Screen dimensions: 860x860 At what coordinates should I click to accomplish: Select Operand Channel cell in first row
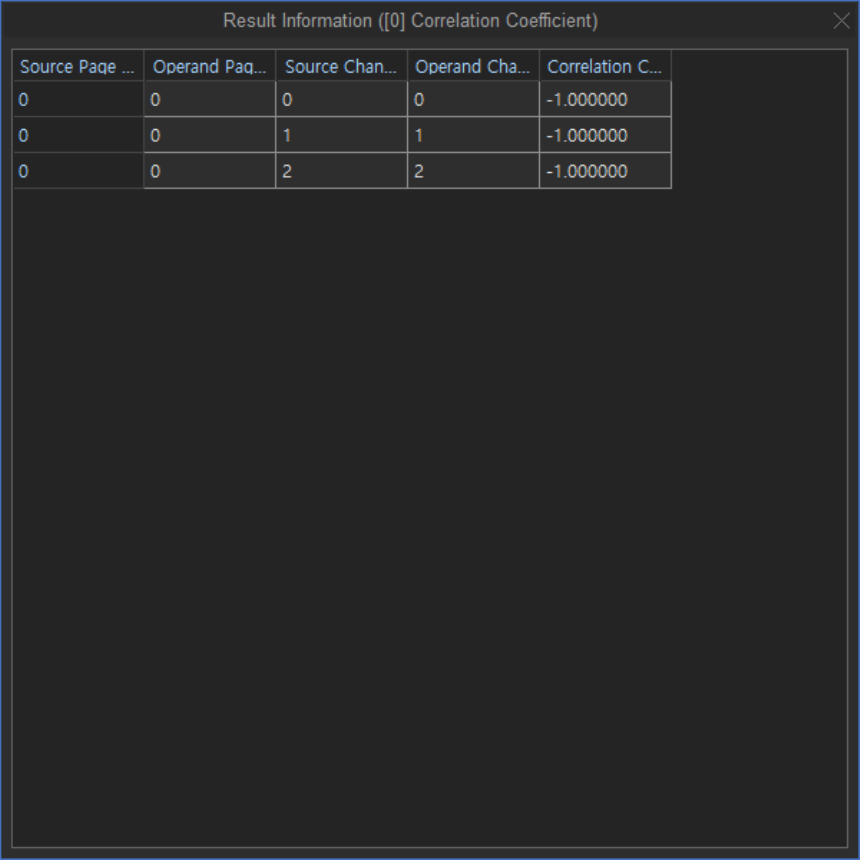click(473, 100)
